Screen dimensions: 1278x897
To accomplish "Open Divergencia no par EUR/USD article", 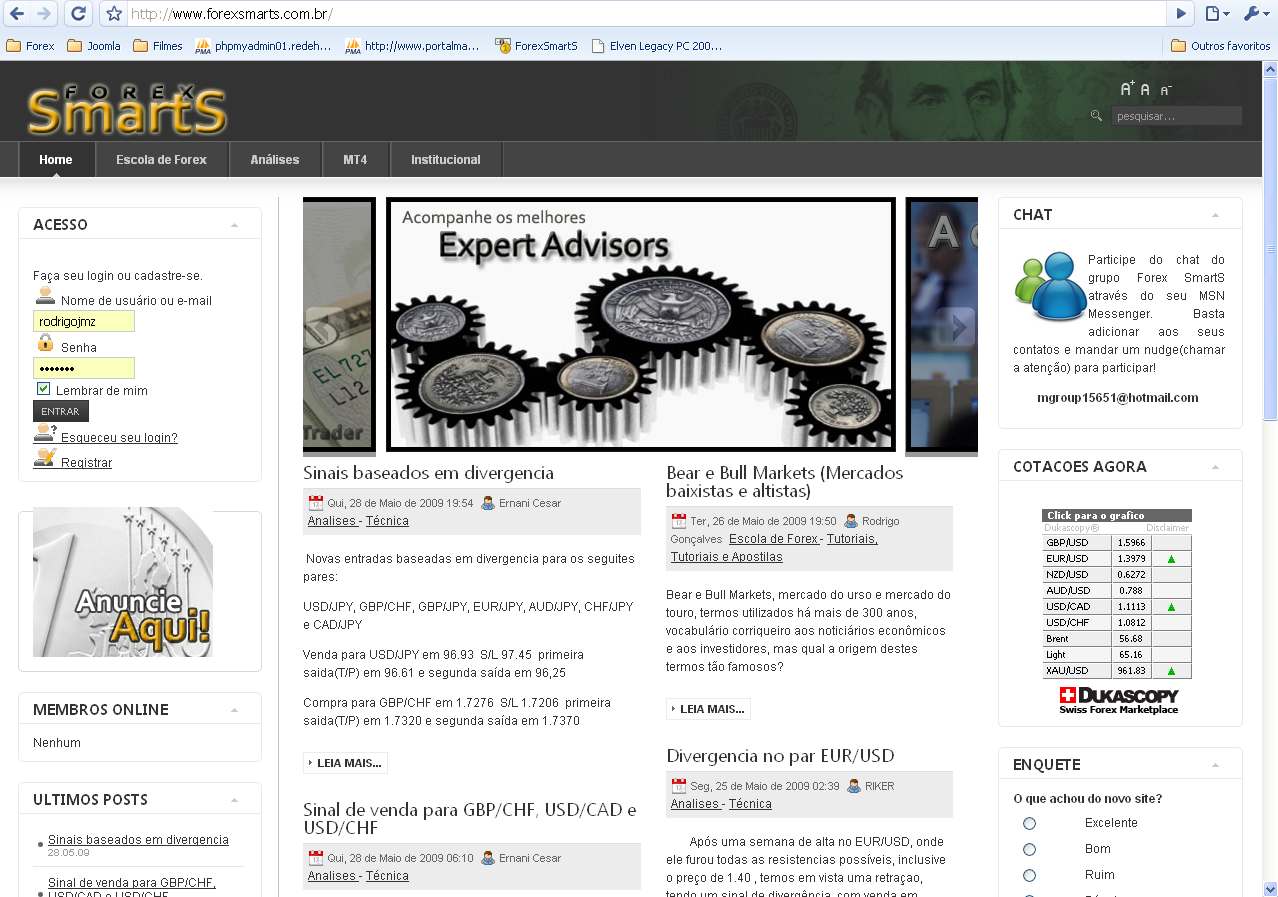I will pyautogui.click(x=780, y=756).
